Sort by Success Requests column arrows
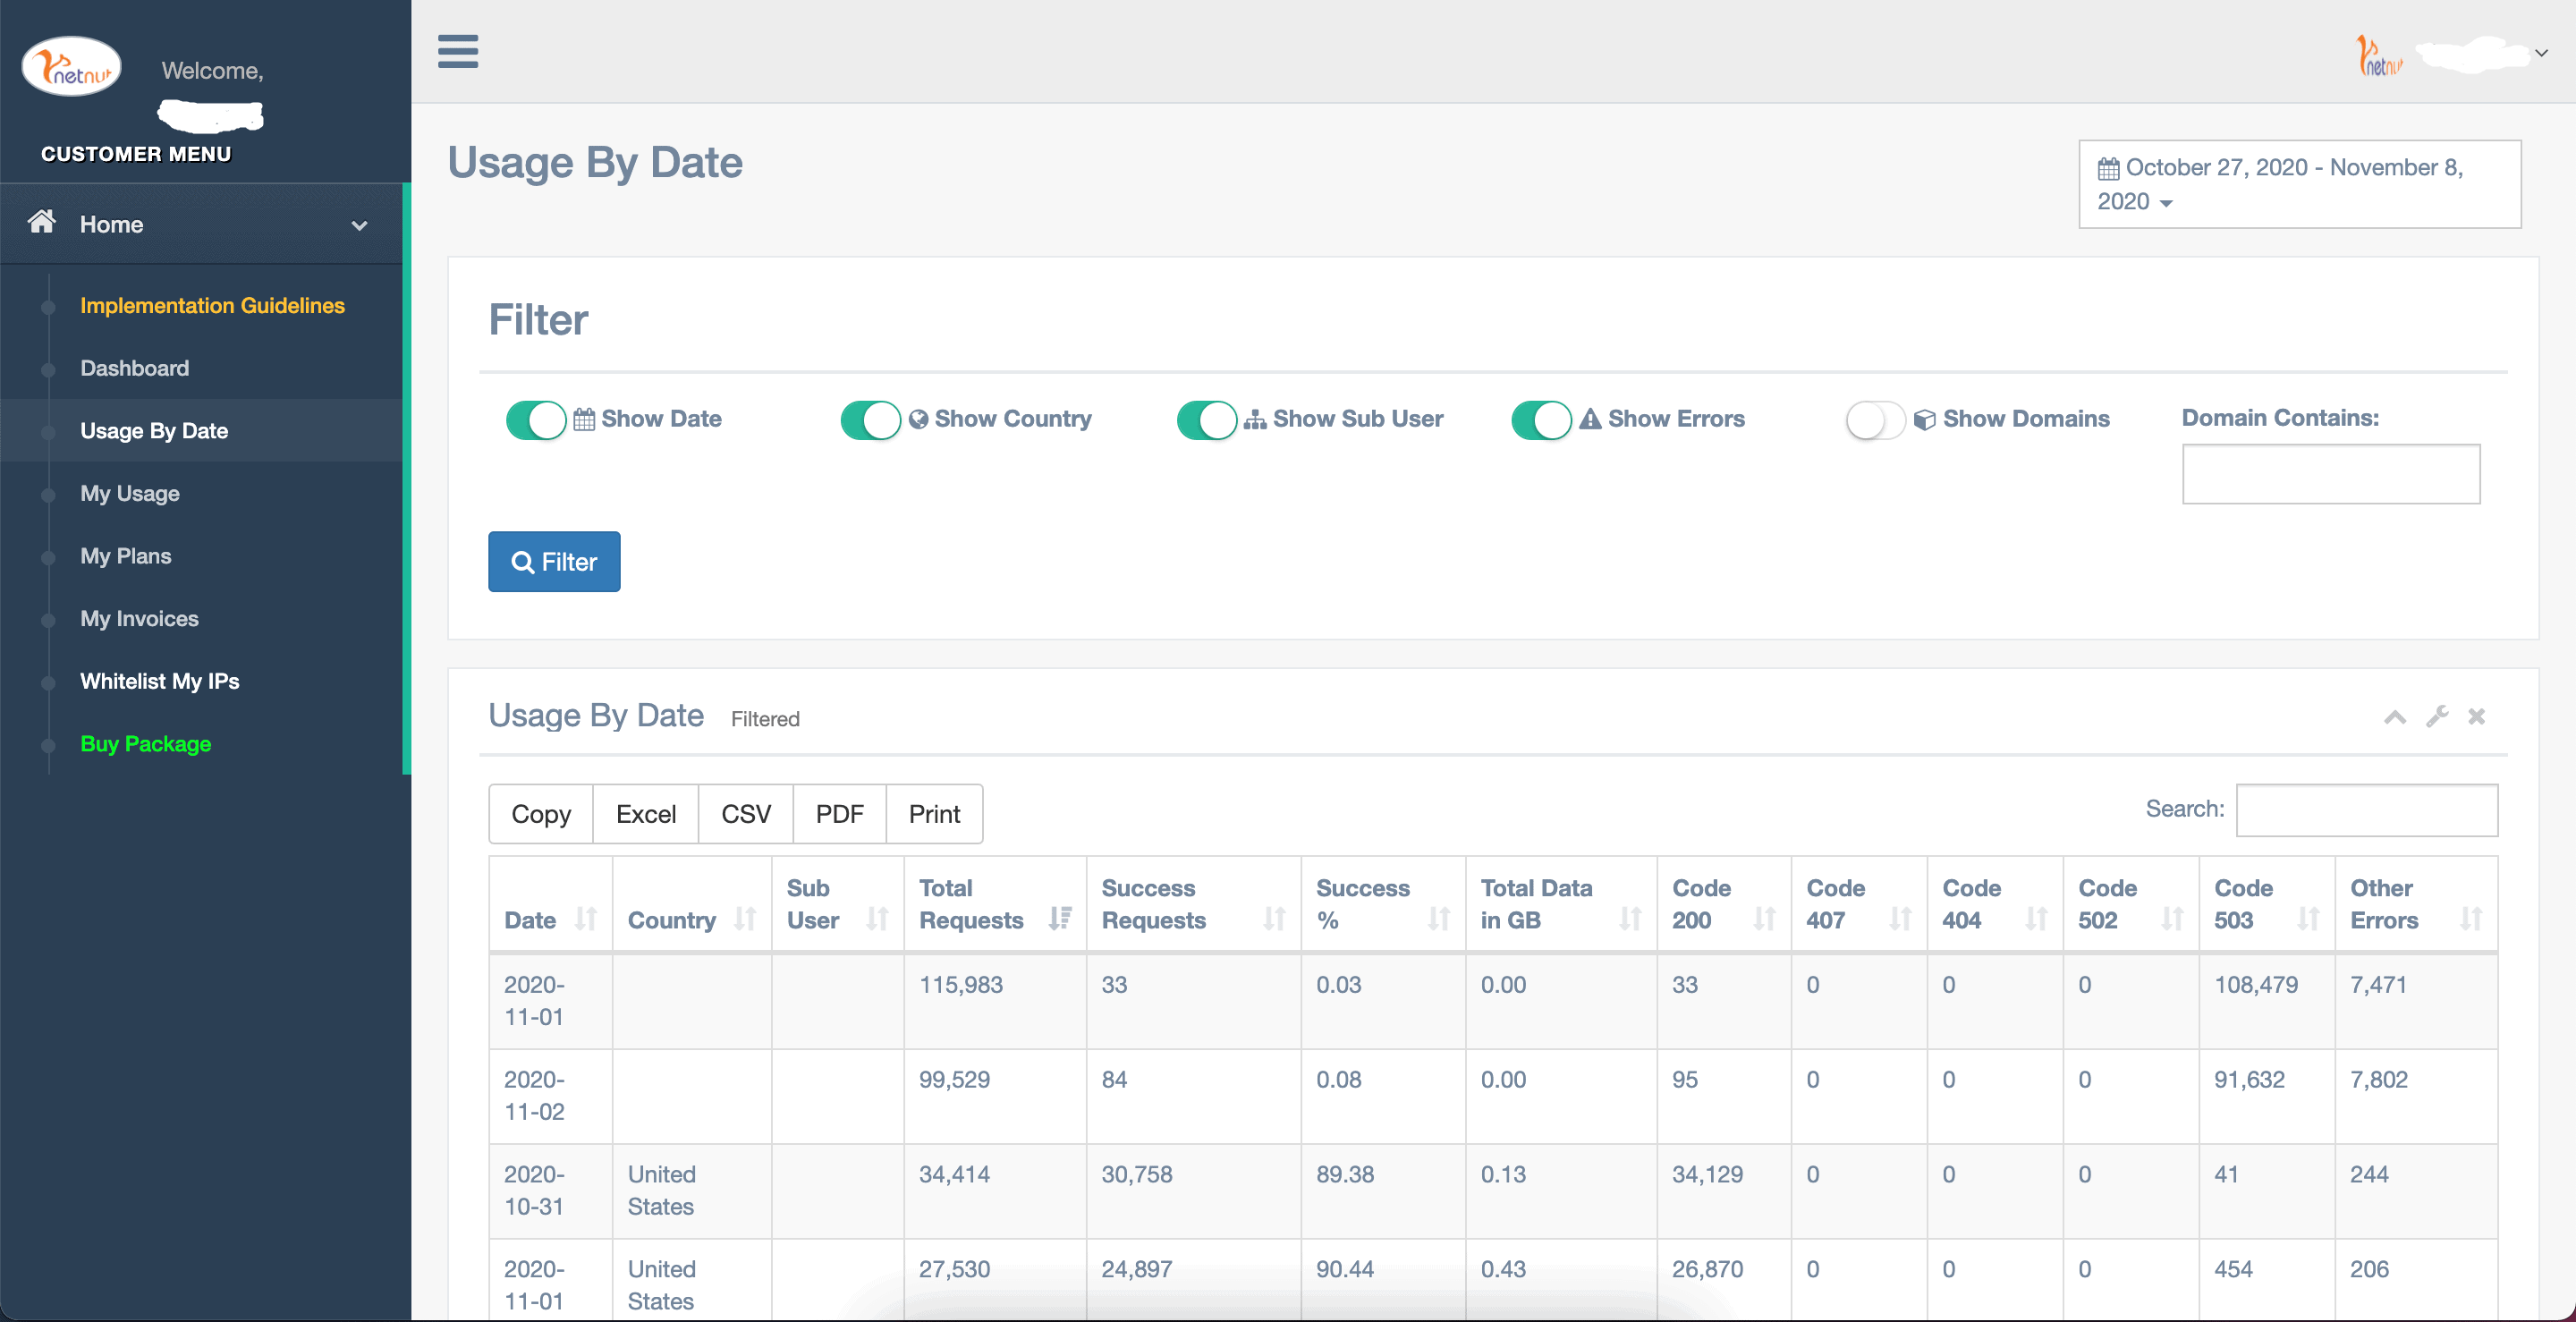This screenshot has height=1322, width=2576. click(x=1274, y=918)
